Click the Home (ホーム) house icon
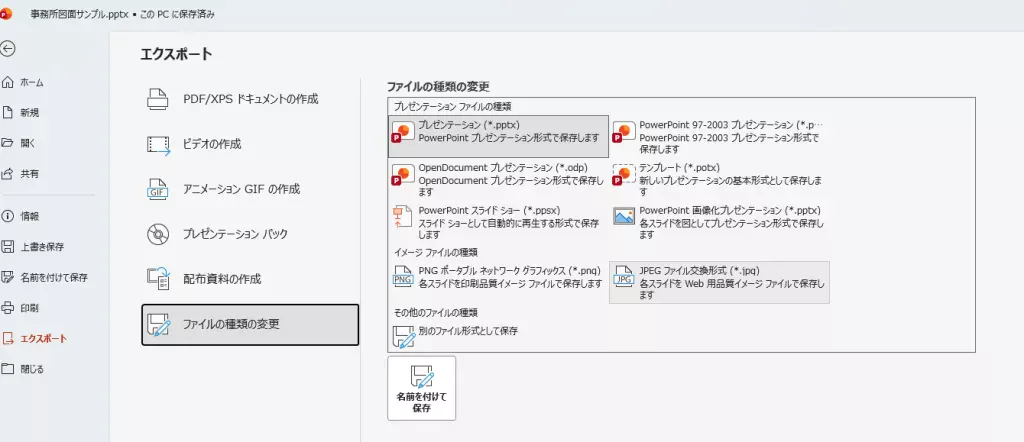 8,82
